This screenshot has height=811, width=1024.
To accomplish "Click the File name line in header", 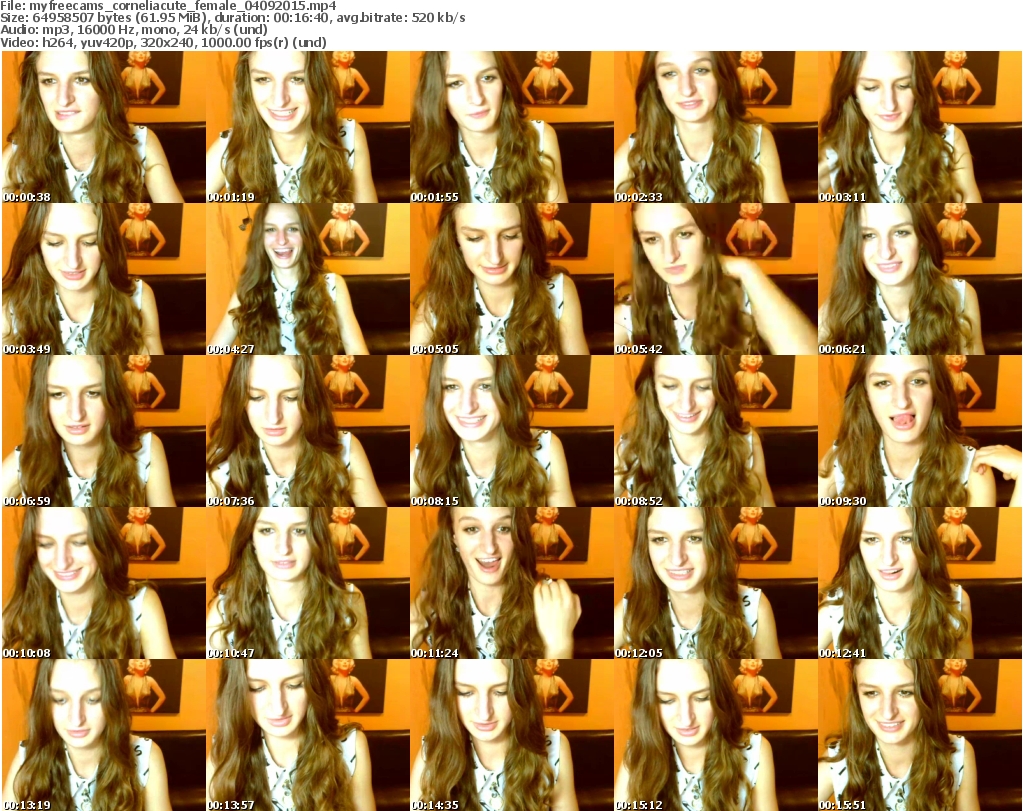I will point(168,6).
